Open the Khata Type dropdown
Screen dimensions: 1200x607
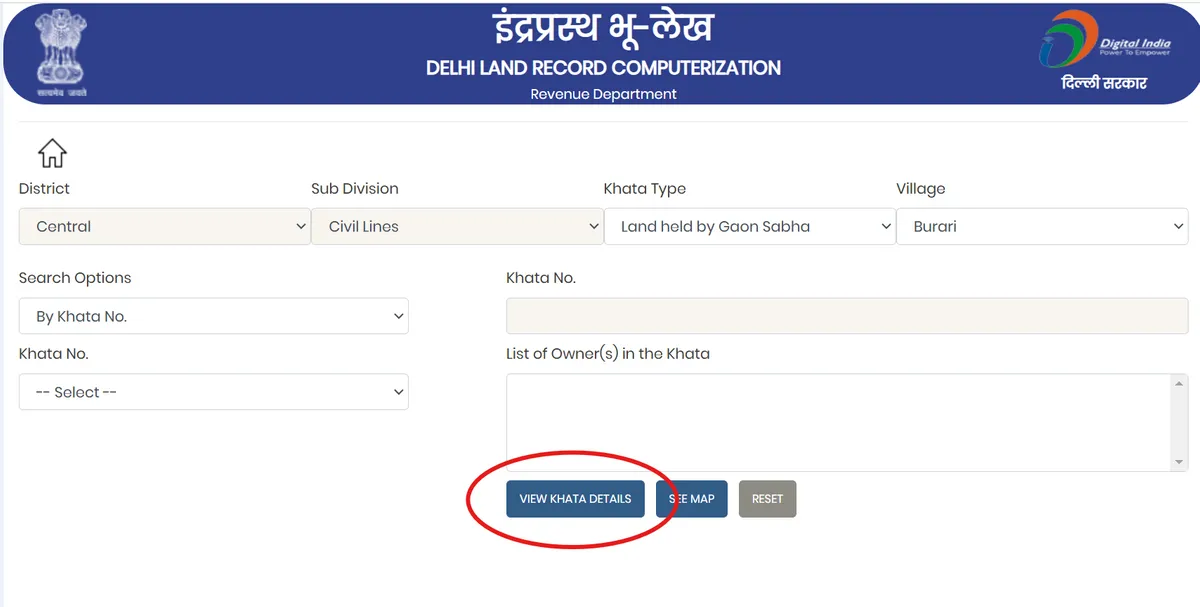click(x=749, y=227)
